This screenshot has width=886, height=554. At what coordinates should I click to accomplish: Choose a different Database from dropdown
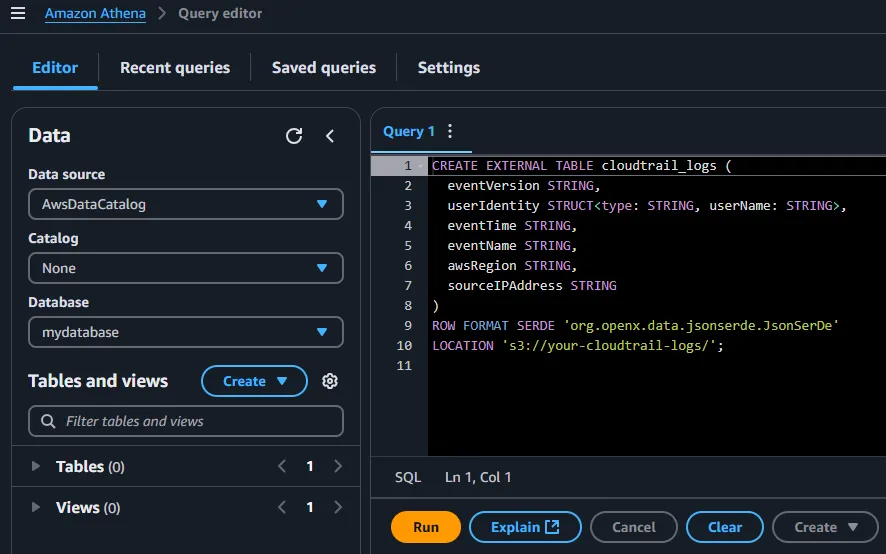[x=185, y=332]
